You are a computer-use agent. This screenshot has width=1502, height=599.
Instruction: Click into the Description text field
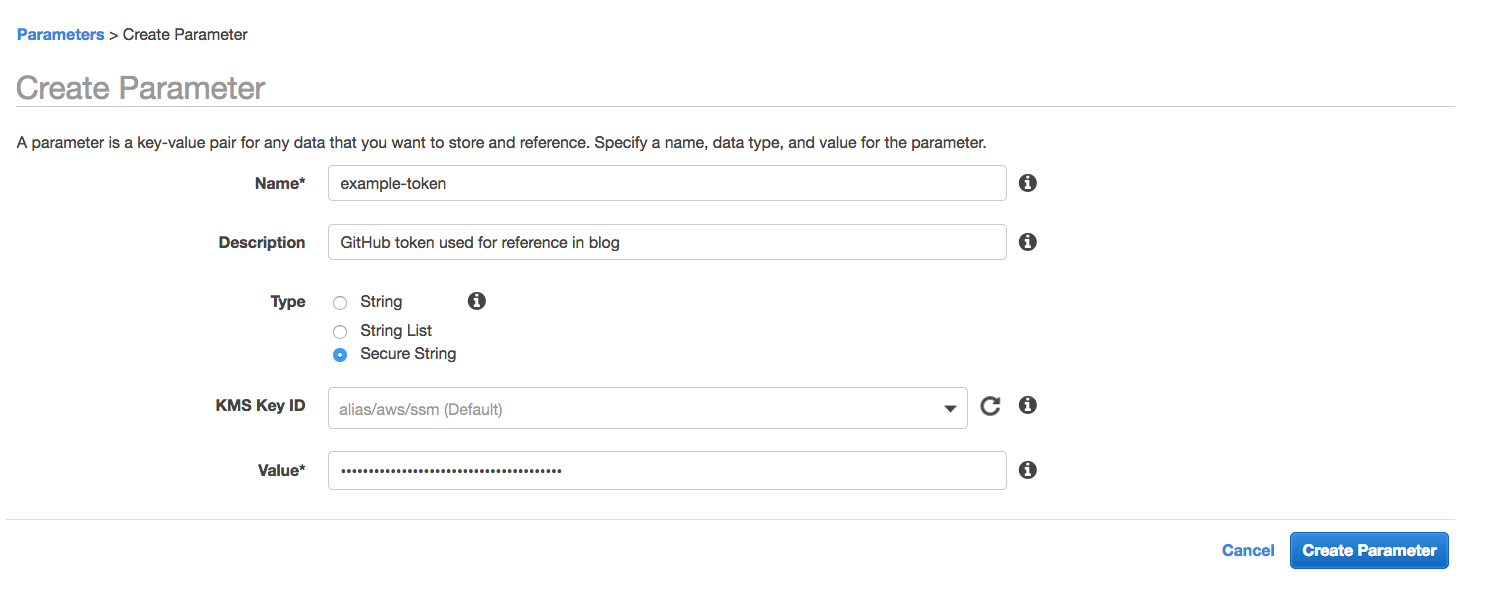click(667, 242)
